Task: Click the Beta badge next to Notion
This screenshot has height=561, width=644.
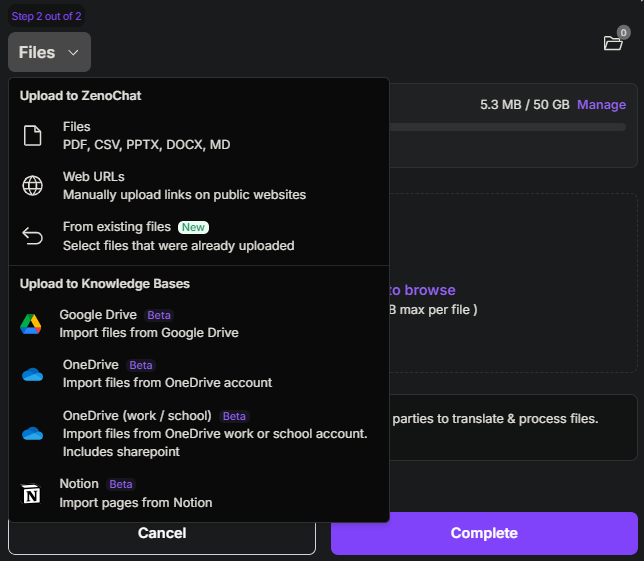Action: (121, 484)
